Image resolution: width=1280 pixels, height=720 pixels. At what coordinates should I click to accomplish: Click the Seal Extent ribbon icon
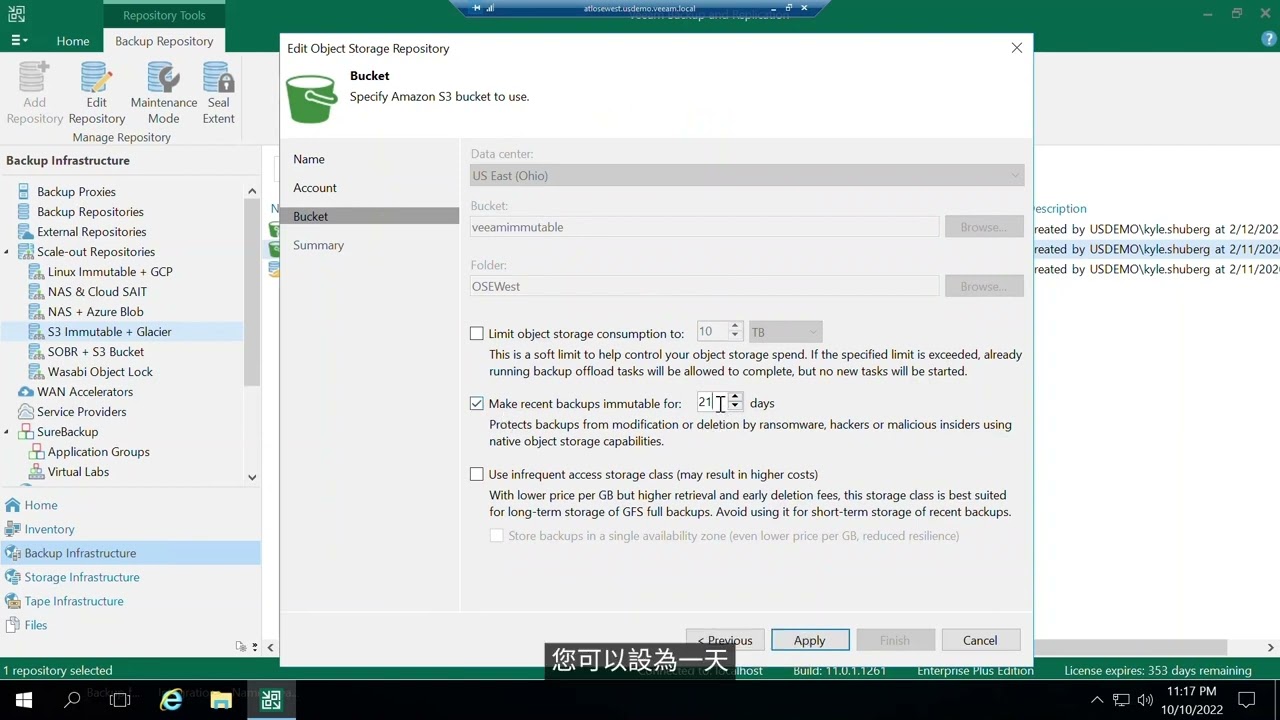point(218,93)
